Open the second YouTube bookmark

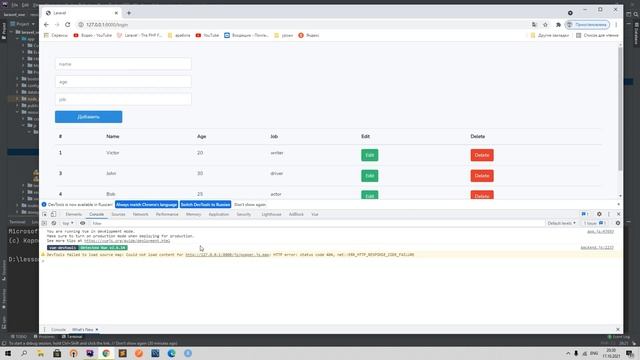(207, 36)
